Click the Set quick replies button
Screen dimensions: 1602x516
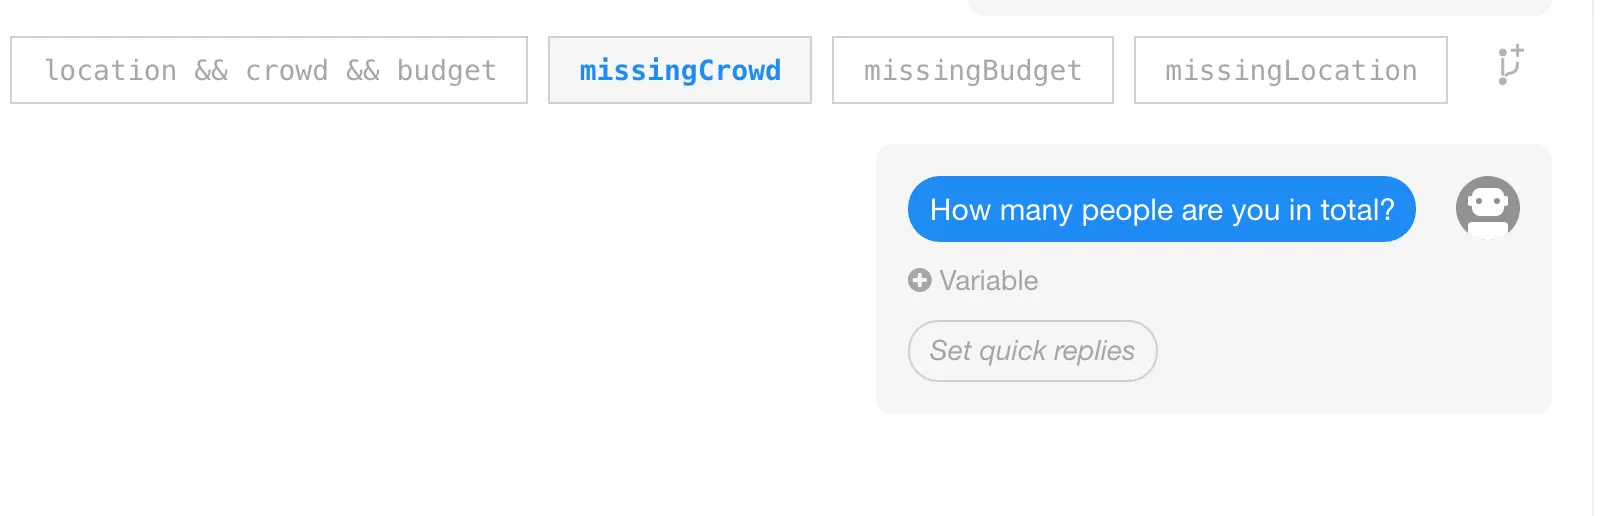[x=1032, y=351]
